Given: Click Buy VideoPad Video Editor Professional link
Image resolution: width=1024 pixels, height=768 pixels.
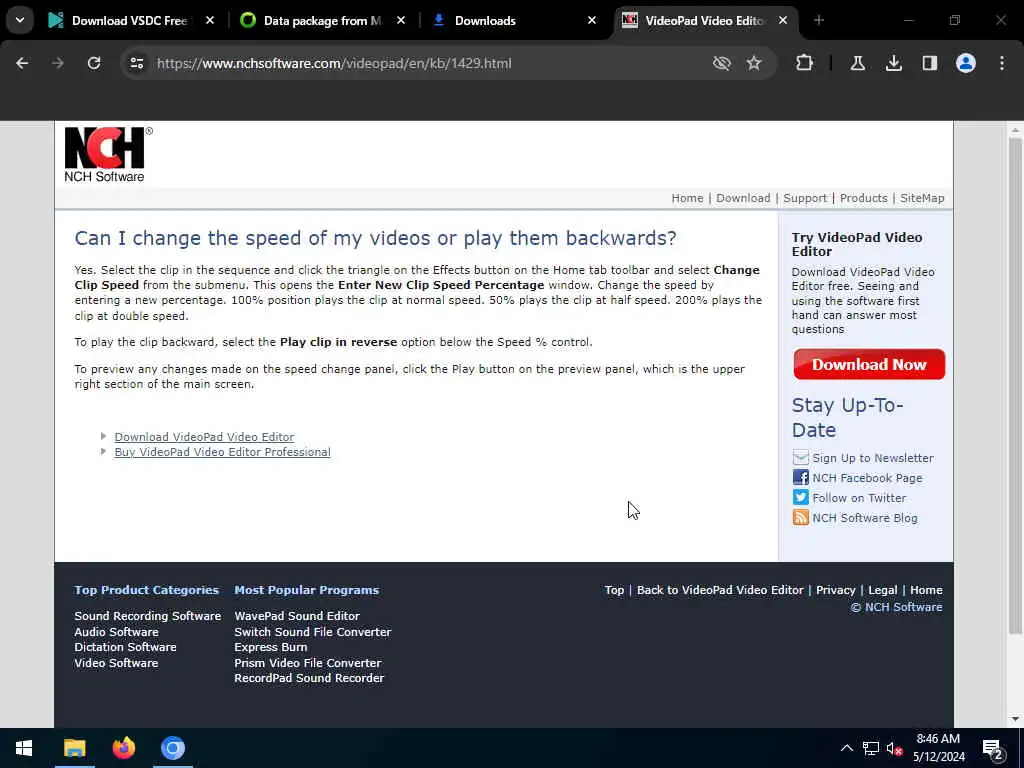Looking at the screenshot, I should coord(222,452).
